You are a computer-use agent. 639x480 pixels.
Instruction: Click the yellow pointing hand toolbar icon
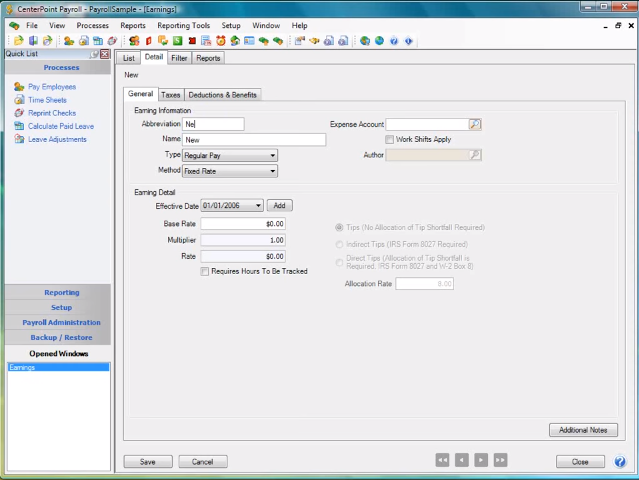point(314,40)
